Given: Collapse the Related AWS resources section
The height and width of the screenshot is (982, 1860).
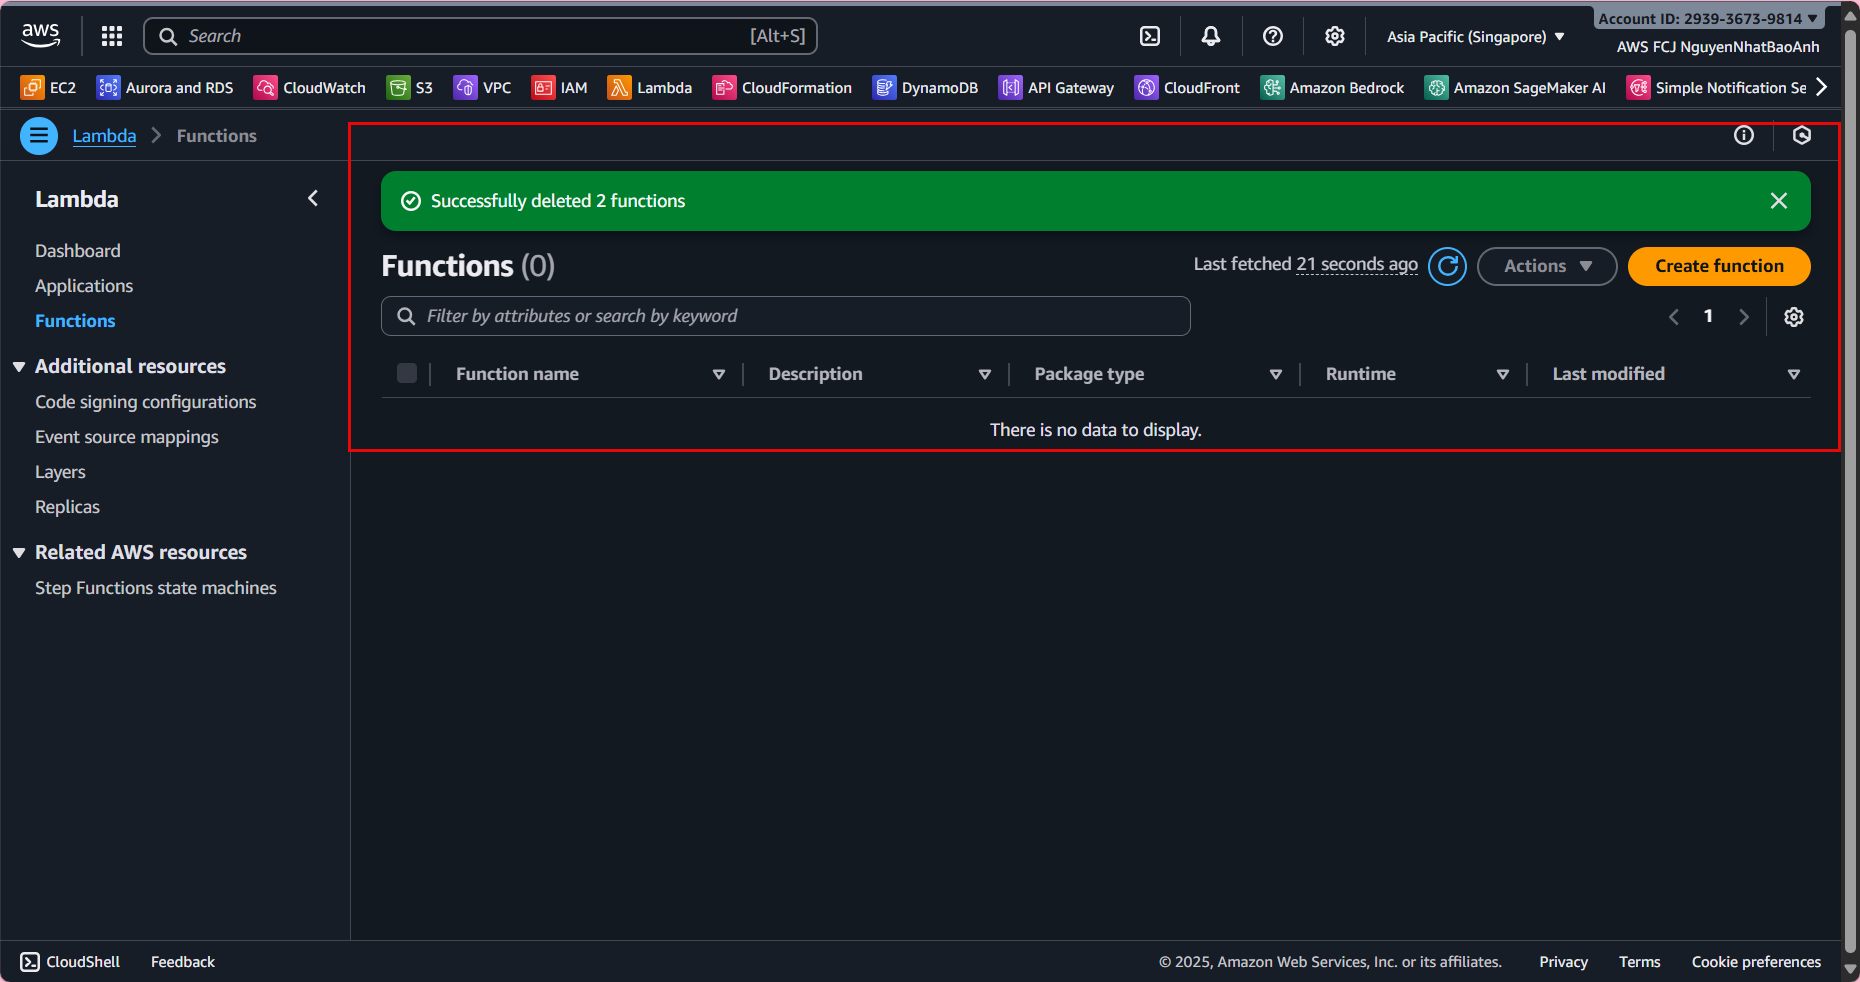Looking at the screenshot, I should pyautogui.click(x=19, y=553).
